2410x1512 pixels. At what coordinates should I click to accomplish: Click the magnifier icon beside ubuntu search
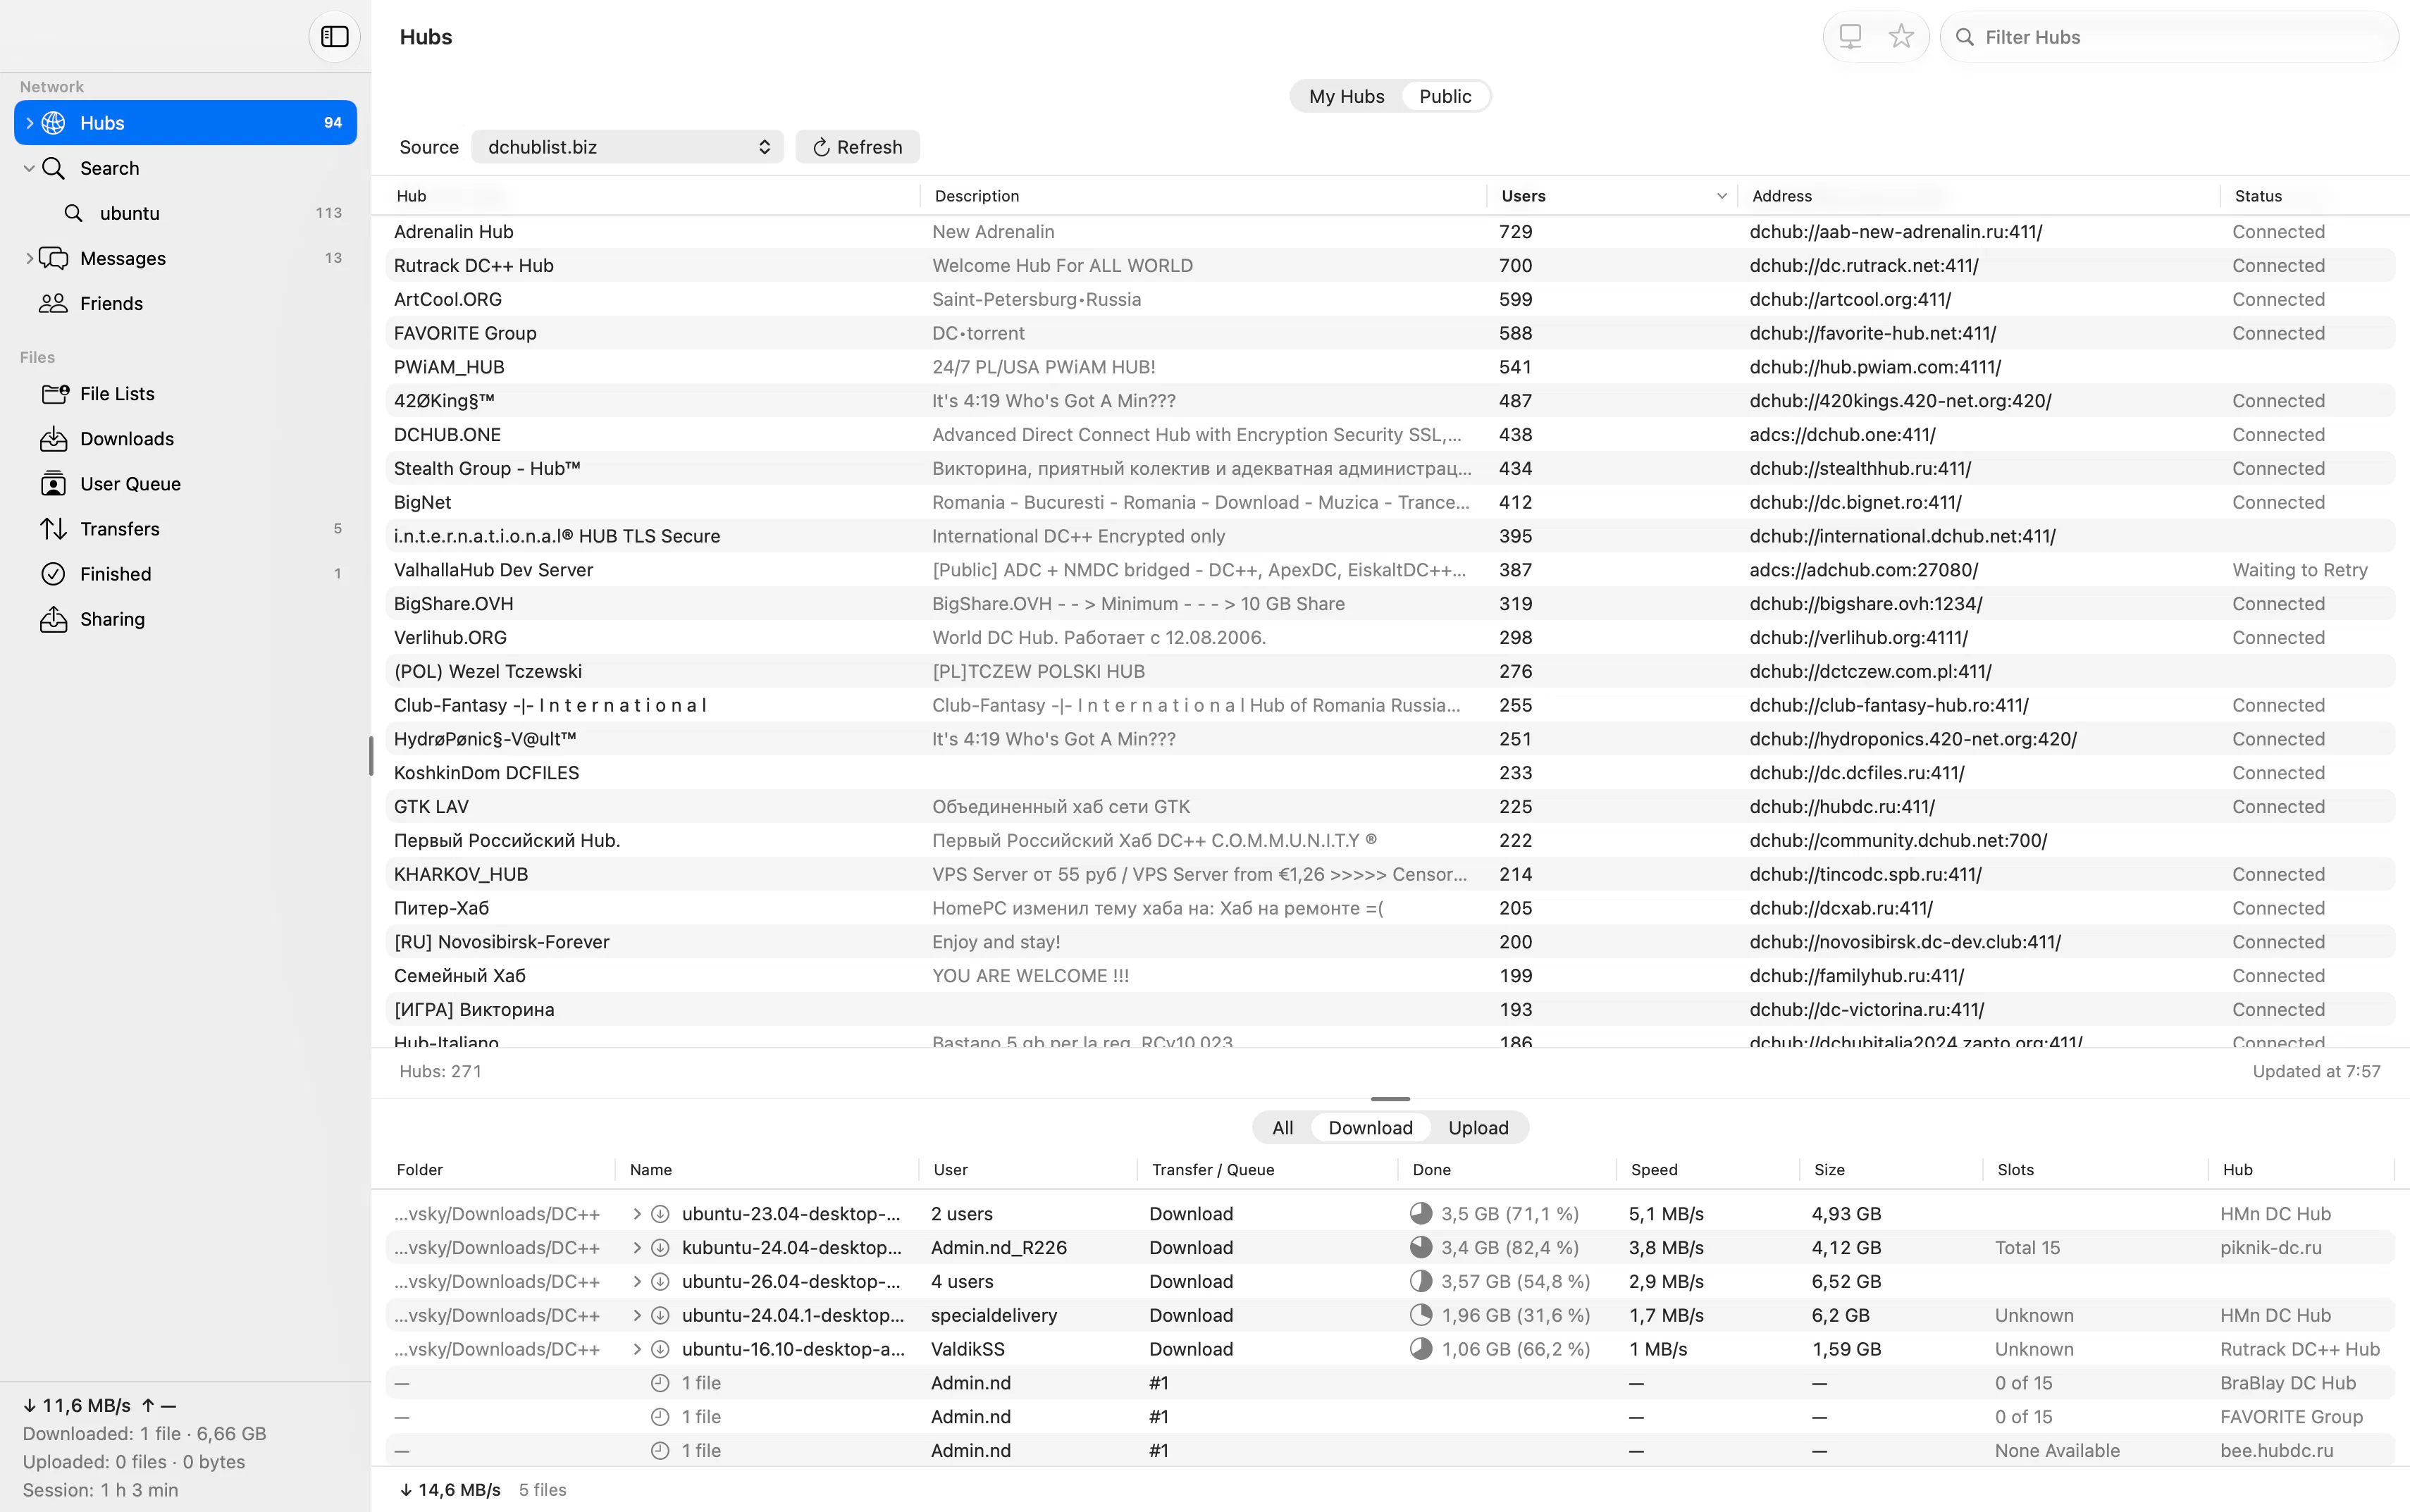click(73, 213)
